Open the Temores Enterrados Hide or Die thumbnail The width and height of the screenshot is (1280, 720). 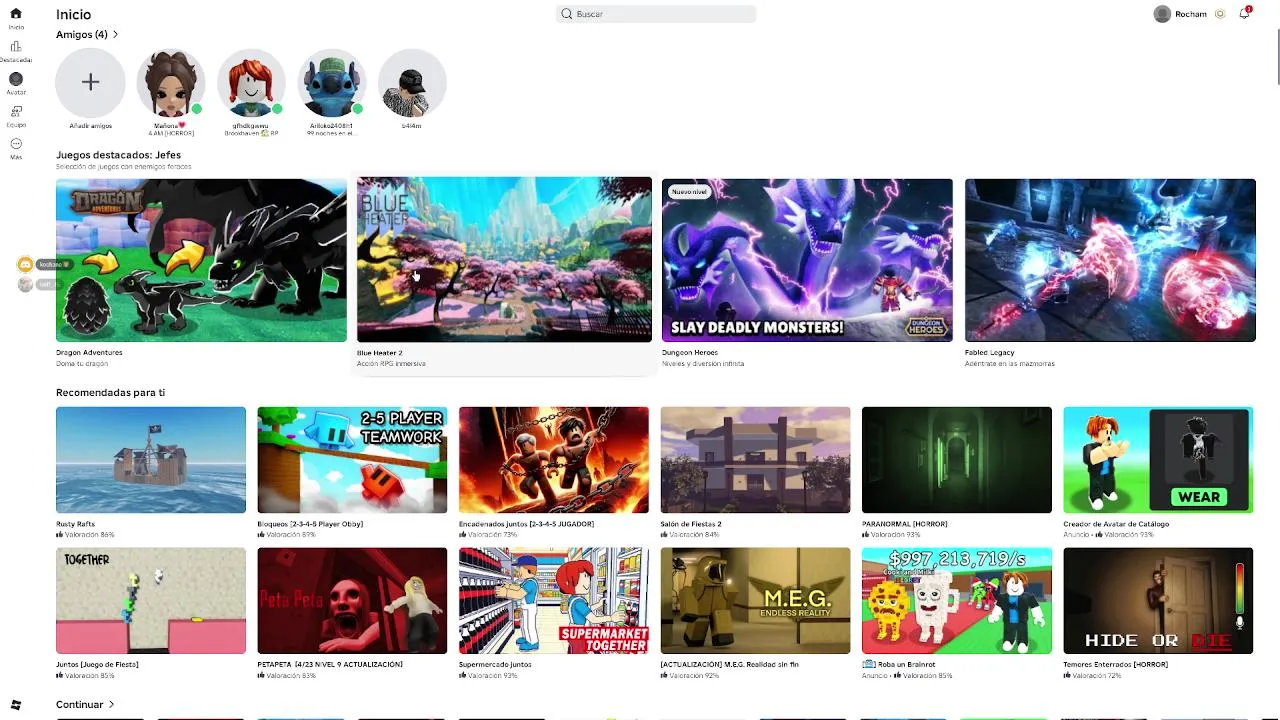[1158, 601]
